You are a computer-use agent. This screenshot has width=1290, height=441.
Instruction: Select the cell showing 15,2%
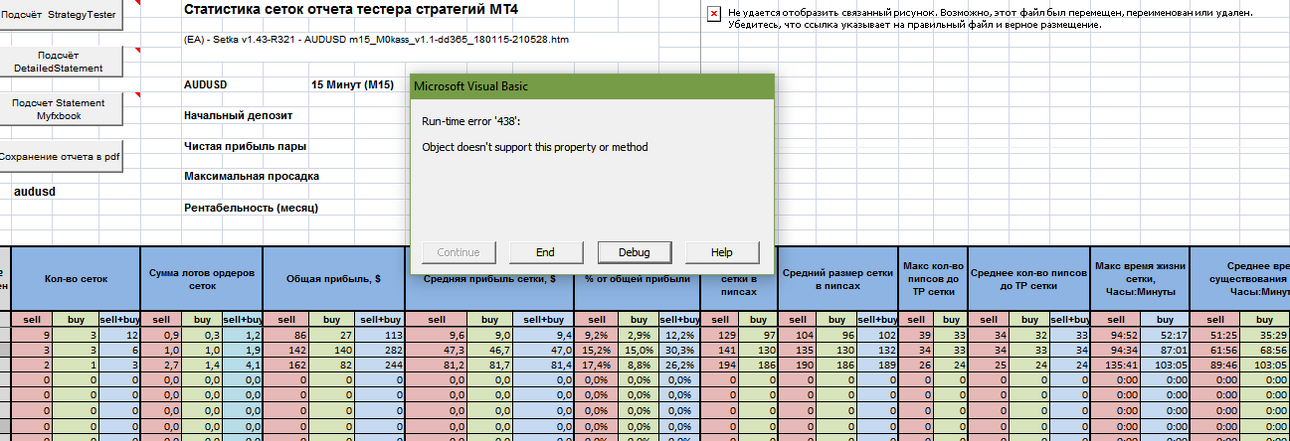coord(594,349)
